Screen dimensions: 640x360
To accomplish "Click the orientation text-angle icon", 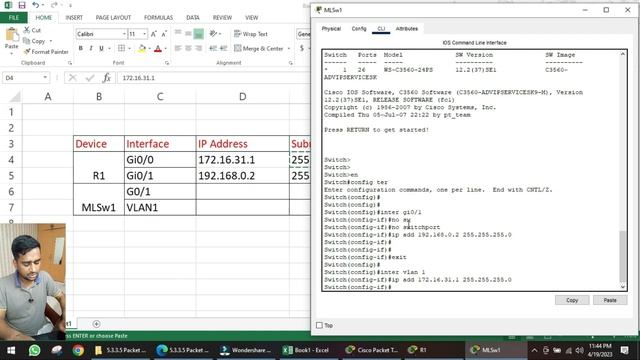I will [x=213, y=33].
